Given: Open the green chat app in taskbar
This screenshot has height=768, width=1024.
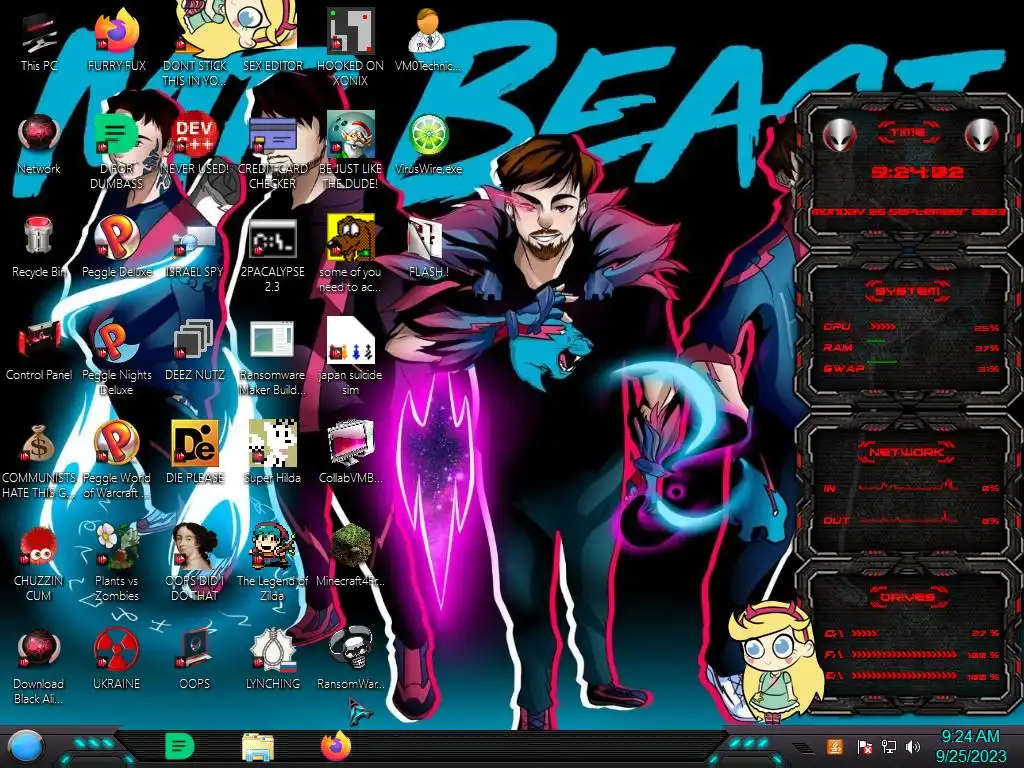Looking at the screenshot, I should tap(179, 746).
